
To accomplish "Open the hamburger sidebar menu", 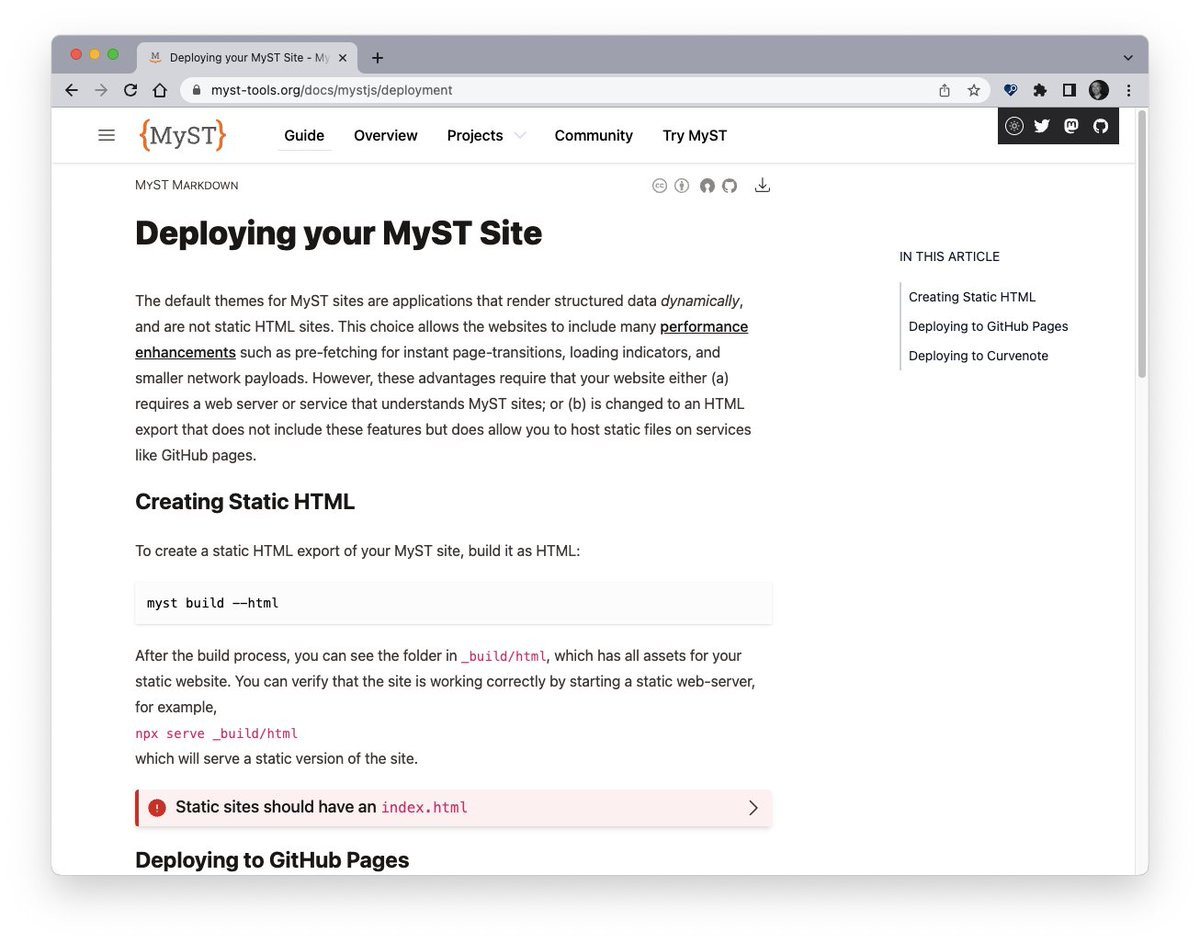I will click(x=106, y=135).
